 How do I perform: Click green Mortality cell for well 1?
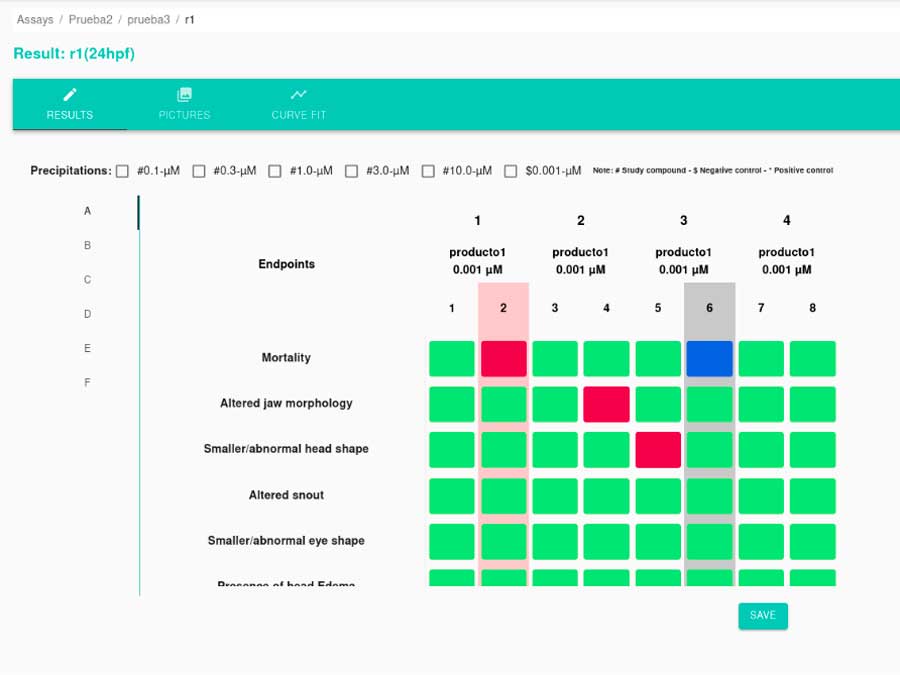coord(452,359)
